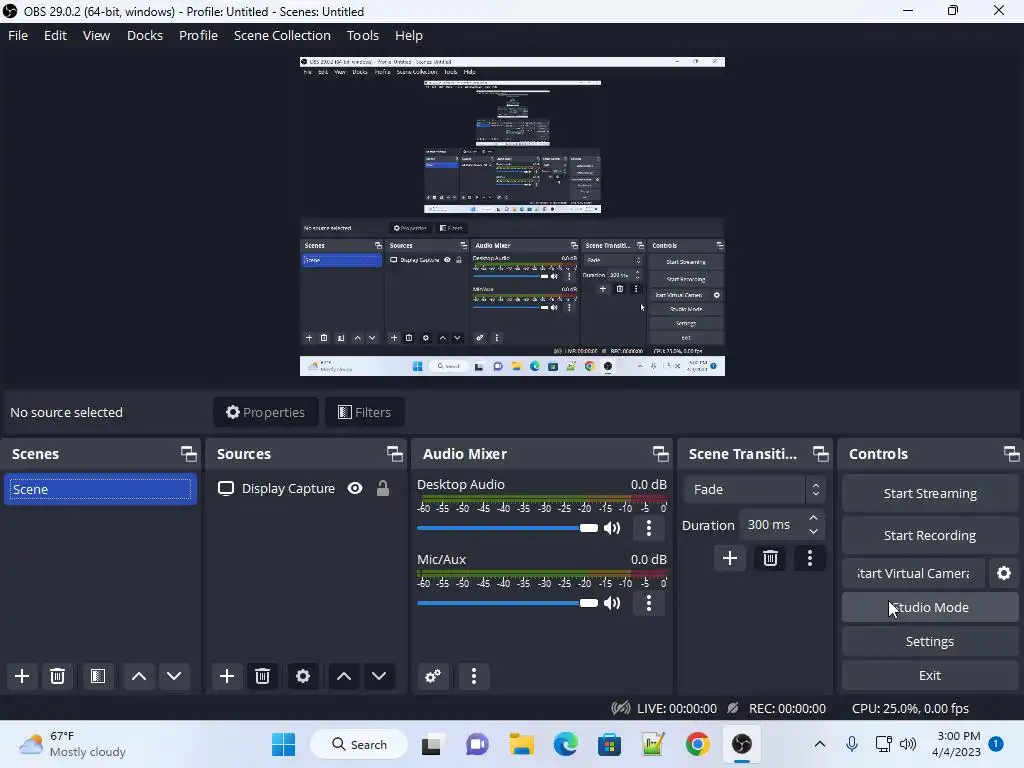This screenshot has width=1024, height=768.
Task: Open Settings from Controls dock
Action: point(930,641)
